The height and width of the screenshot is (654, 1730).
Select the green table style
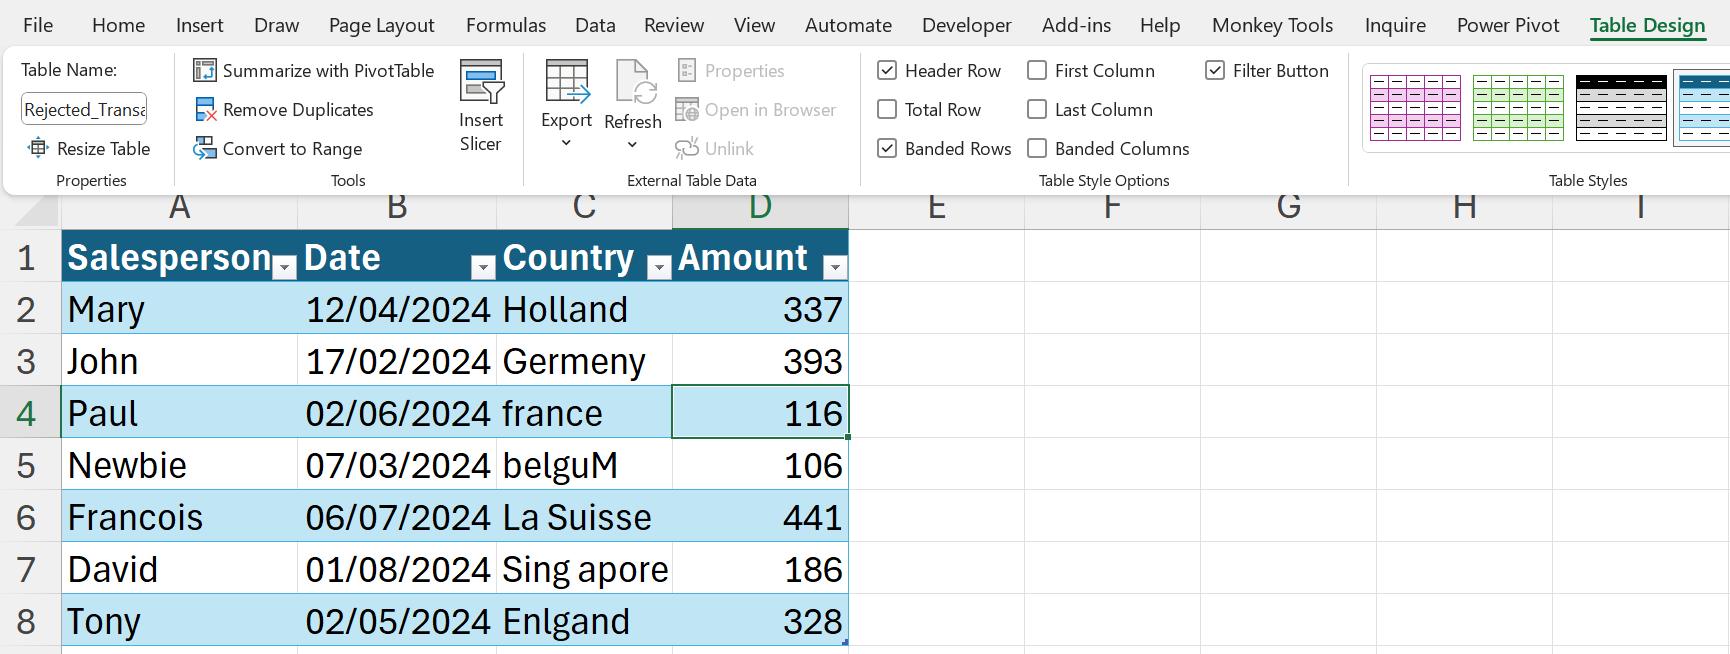1518,108
